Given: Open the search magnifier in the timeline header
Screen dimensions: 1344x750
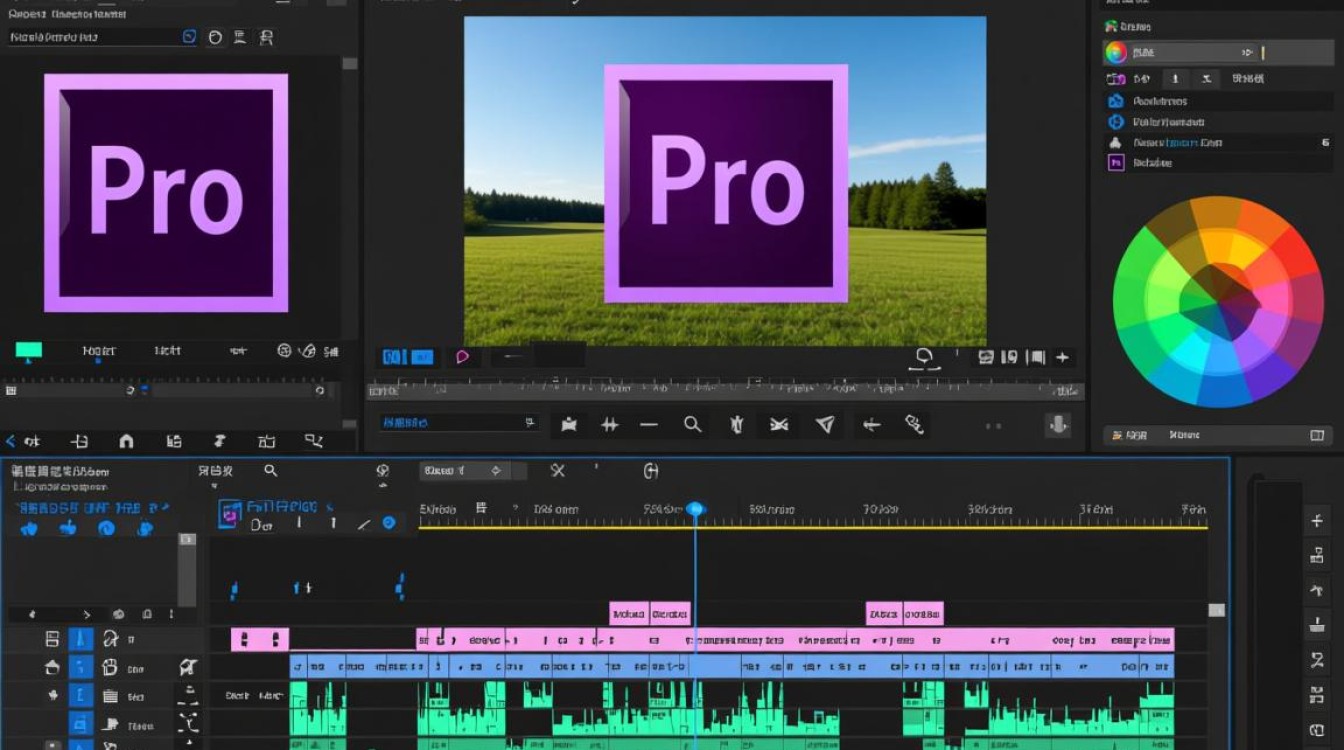Looking at the screenshot, I should [x=270, y=470].
